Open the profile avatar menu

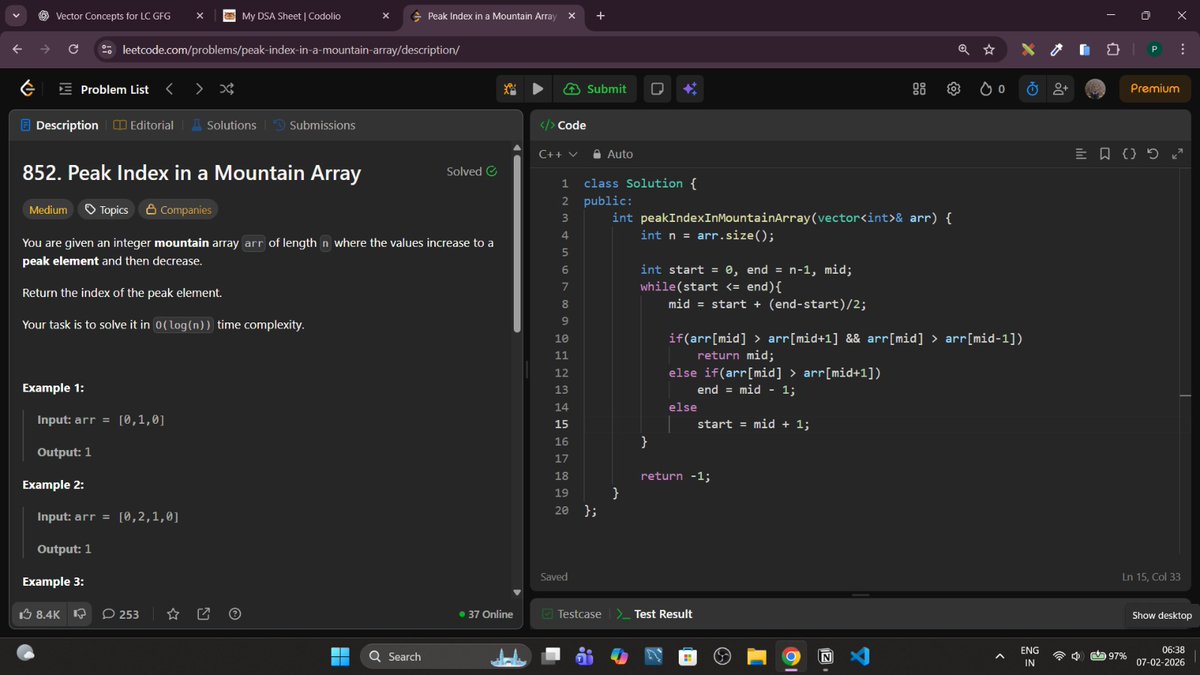(x=1095, y=89)
